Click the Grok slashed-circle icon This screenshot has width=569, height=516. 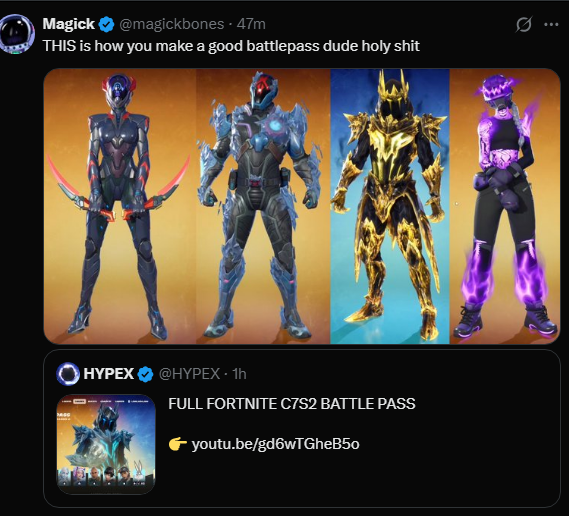click(x=524, y=25)
